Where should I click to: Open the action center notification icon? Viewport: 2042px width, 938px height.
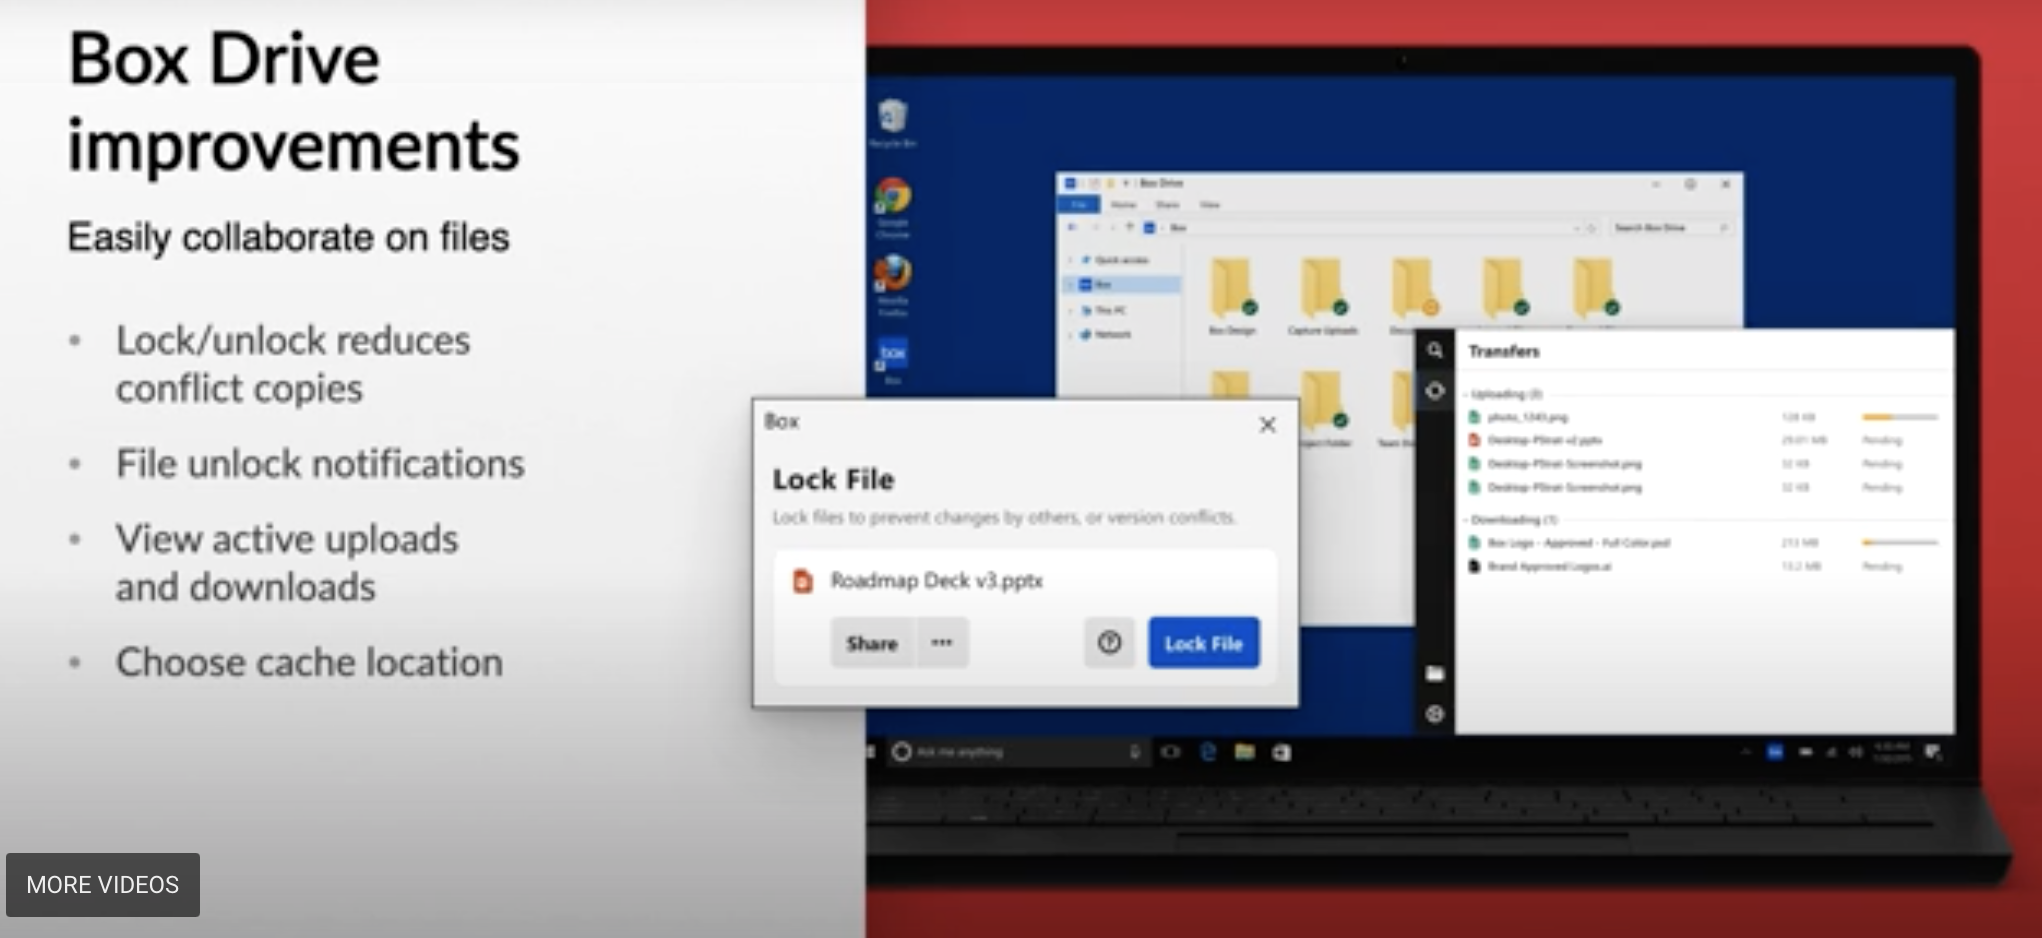tap(1932, 752)
